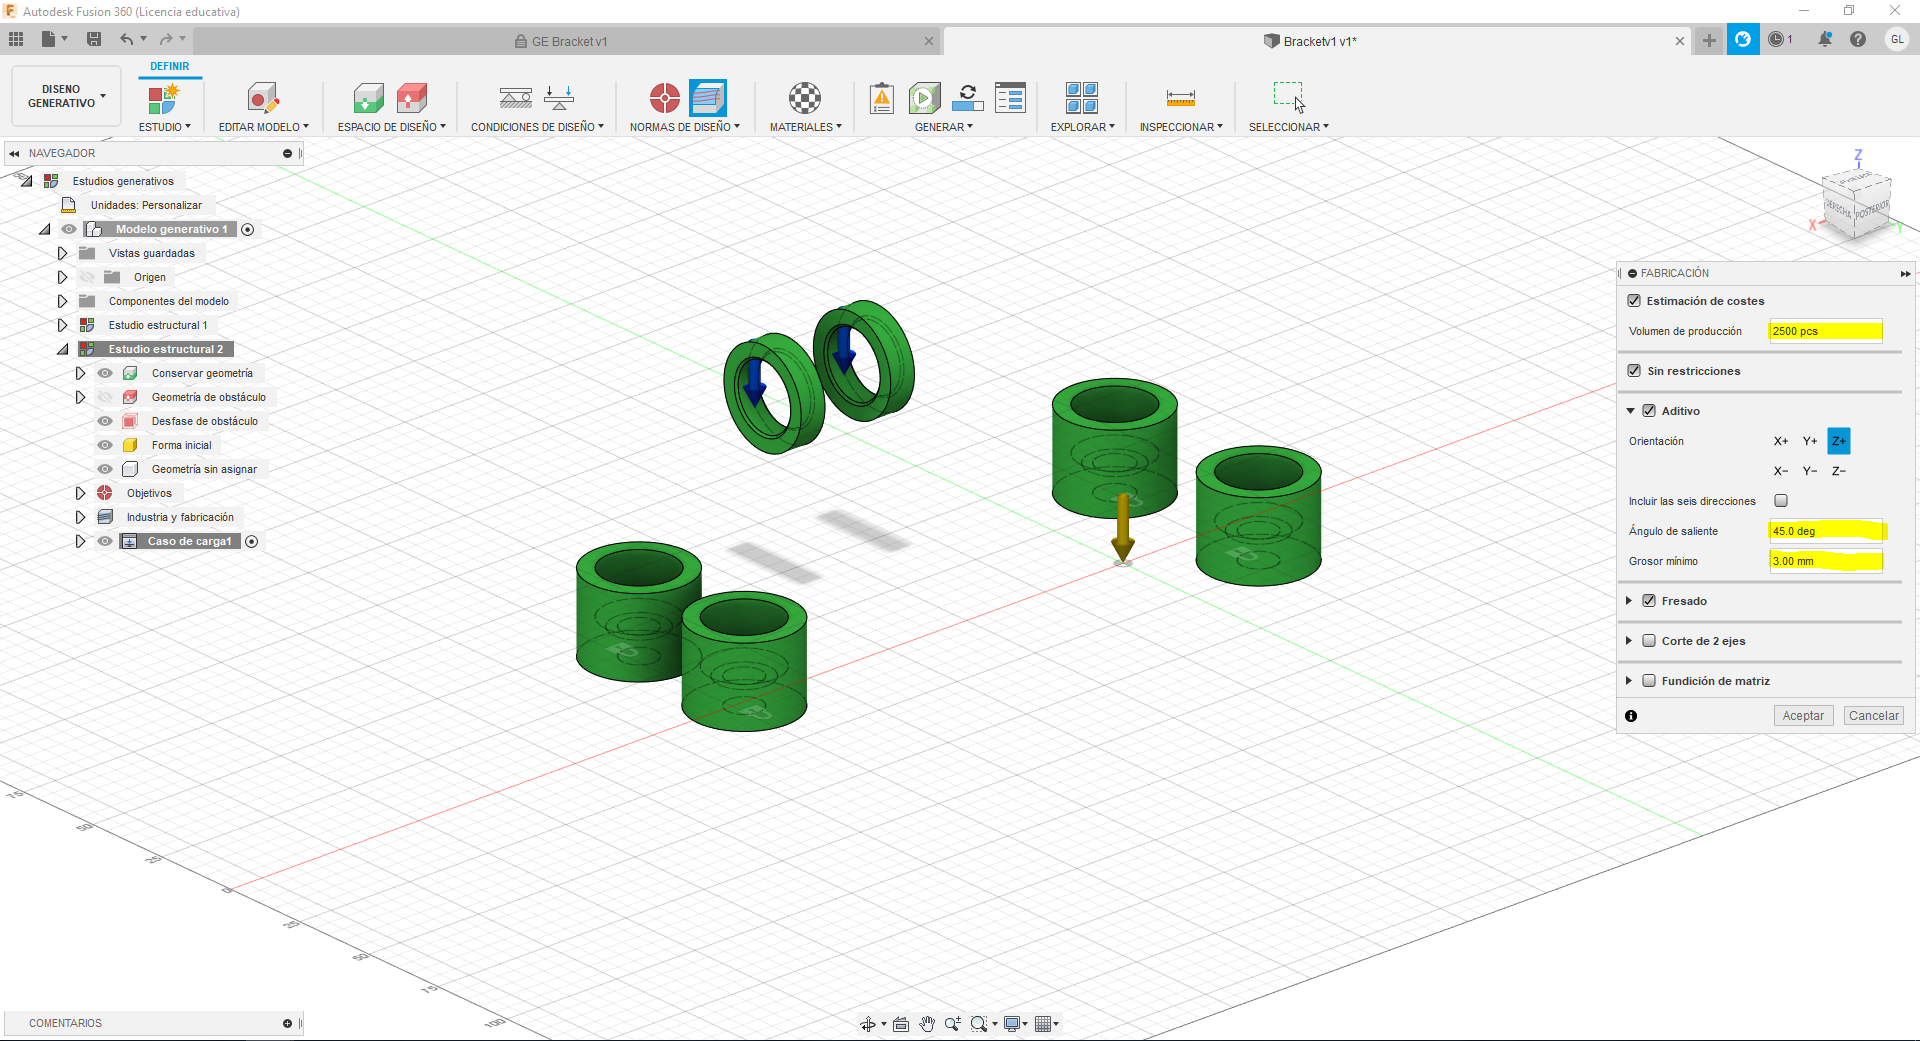1920x1041 pixels.
Task: Switch to the GE Bracket v1 tab
Action: (x=569, y=41)
